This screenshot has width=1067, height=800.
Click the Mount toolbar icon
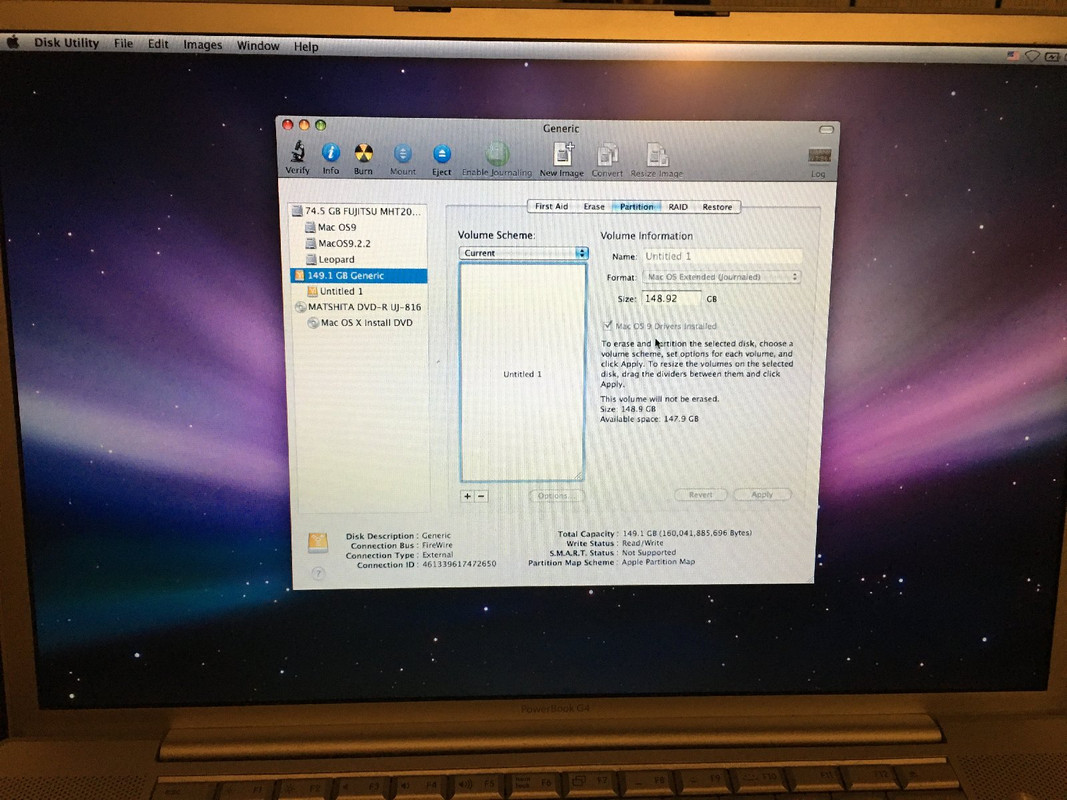403,154
